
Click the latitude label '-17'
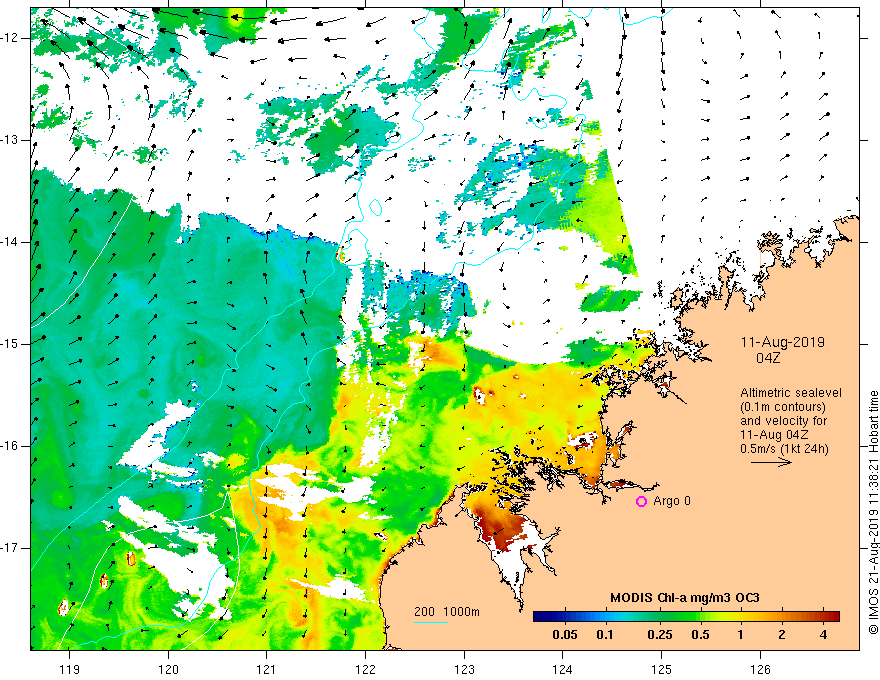[x=10, y=548]
